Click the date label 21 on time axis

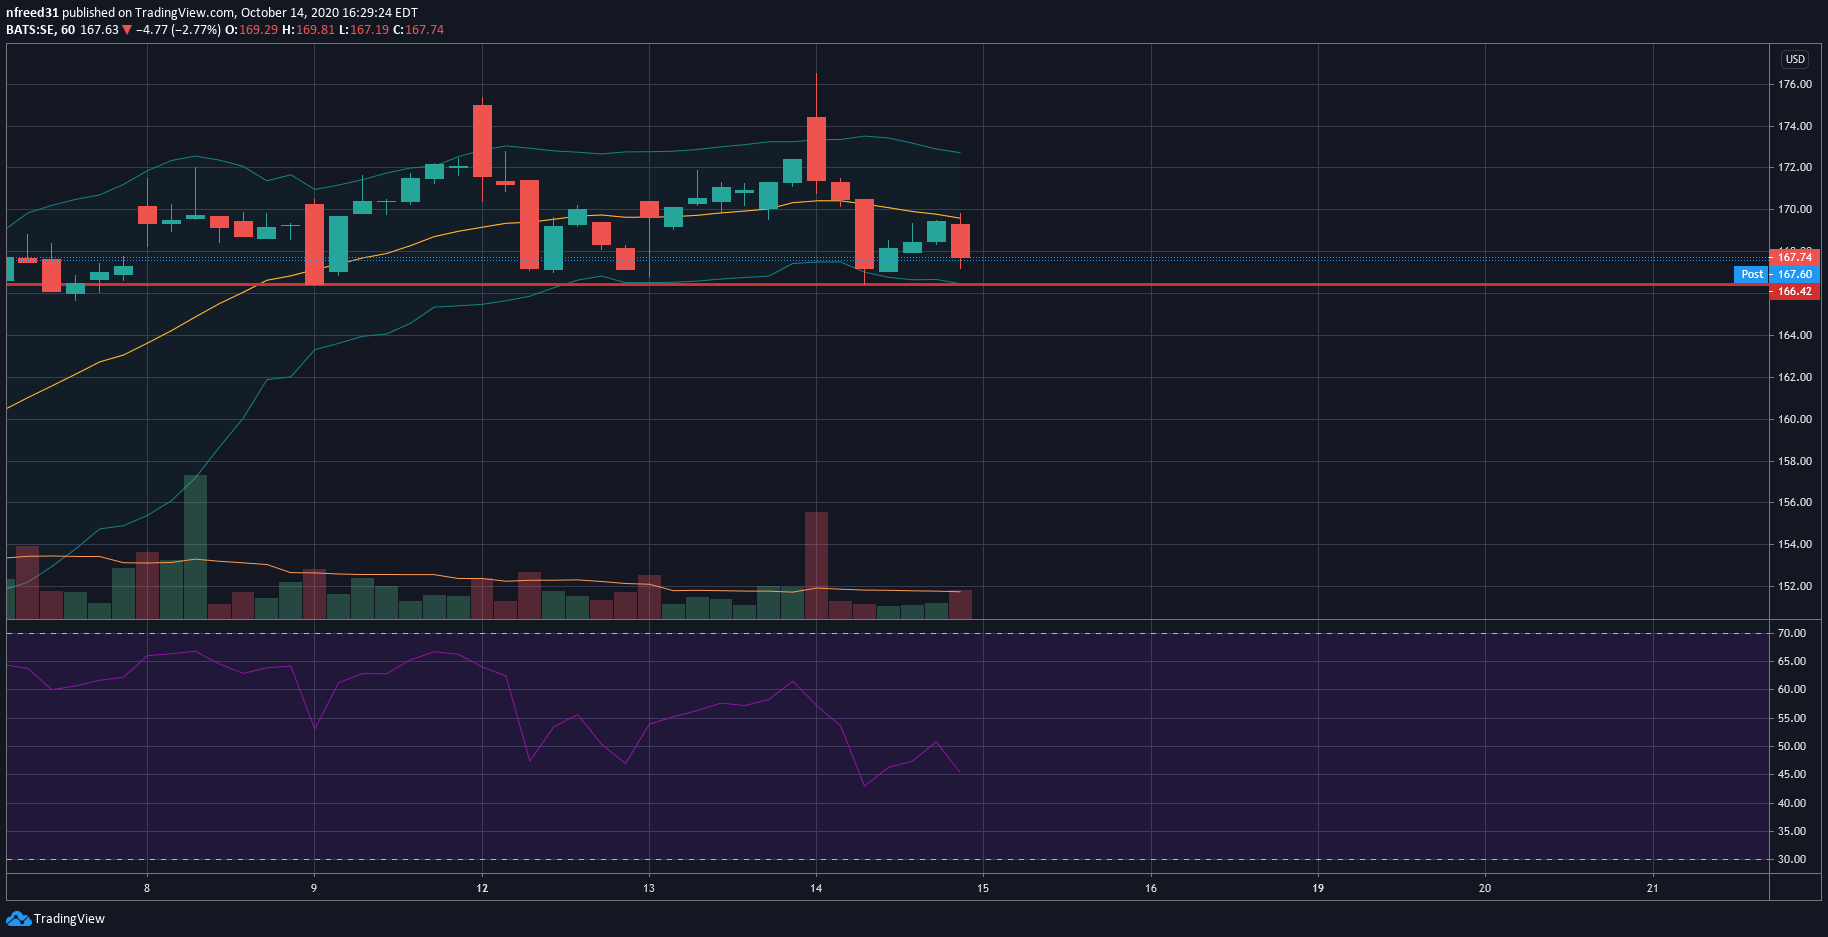pos(1652,888)
